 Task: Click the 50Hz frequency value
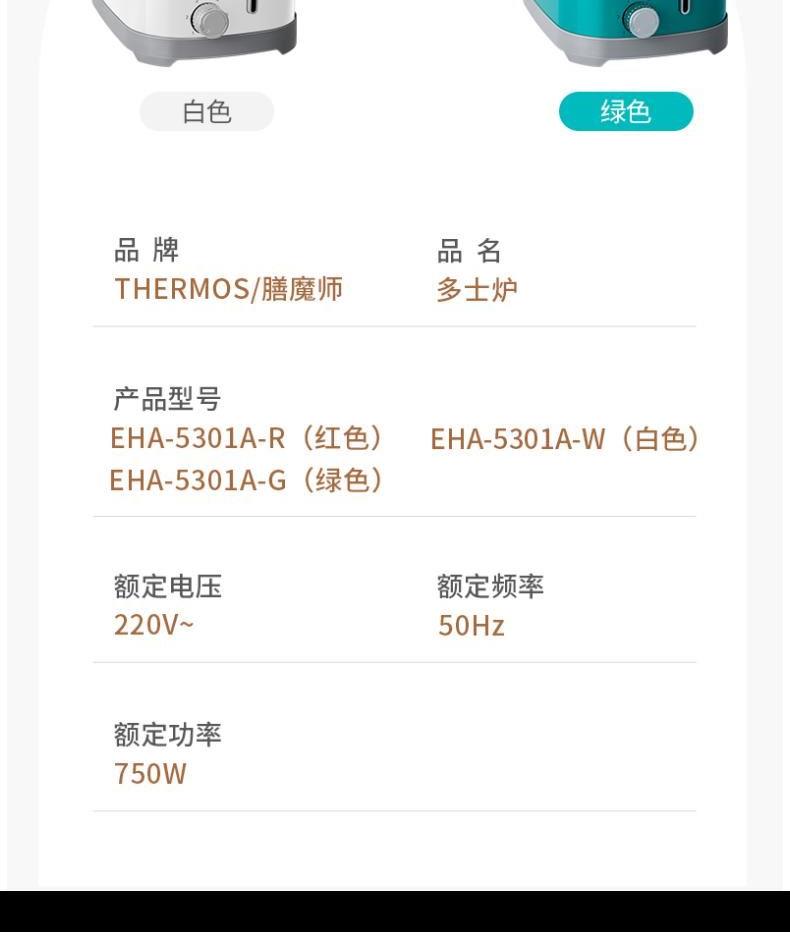[471, 626]
